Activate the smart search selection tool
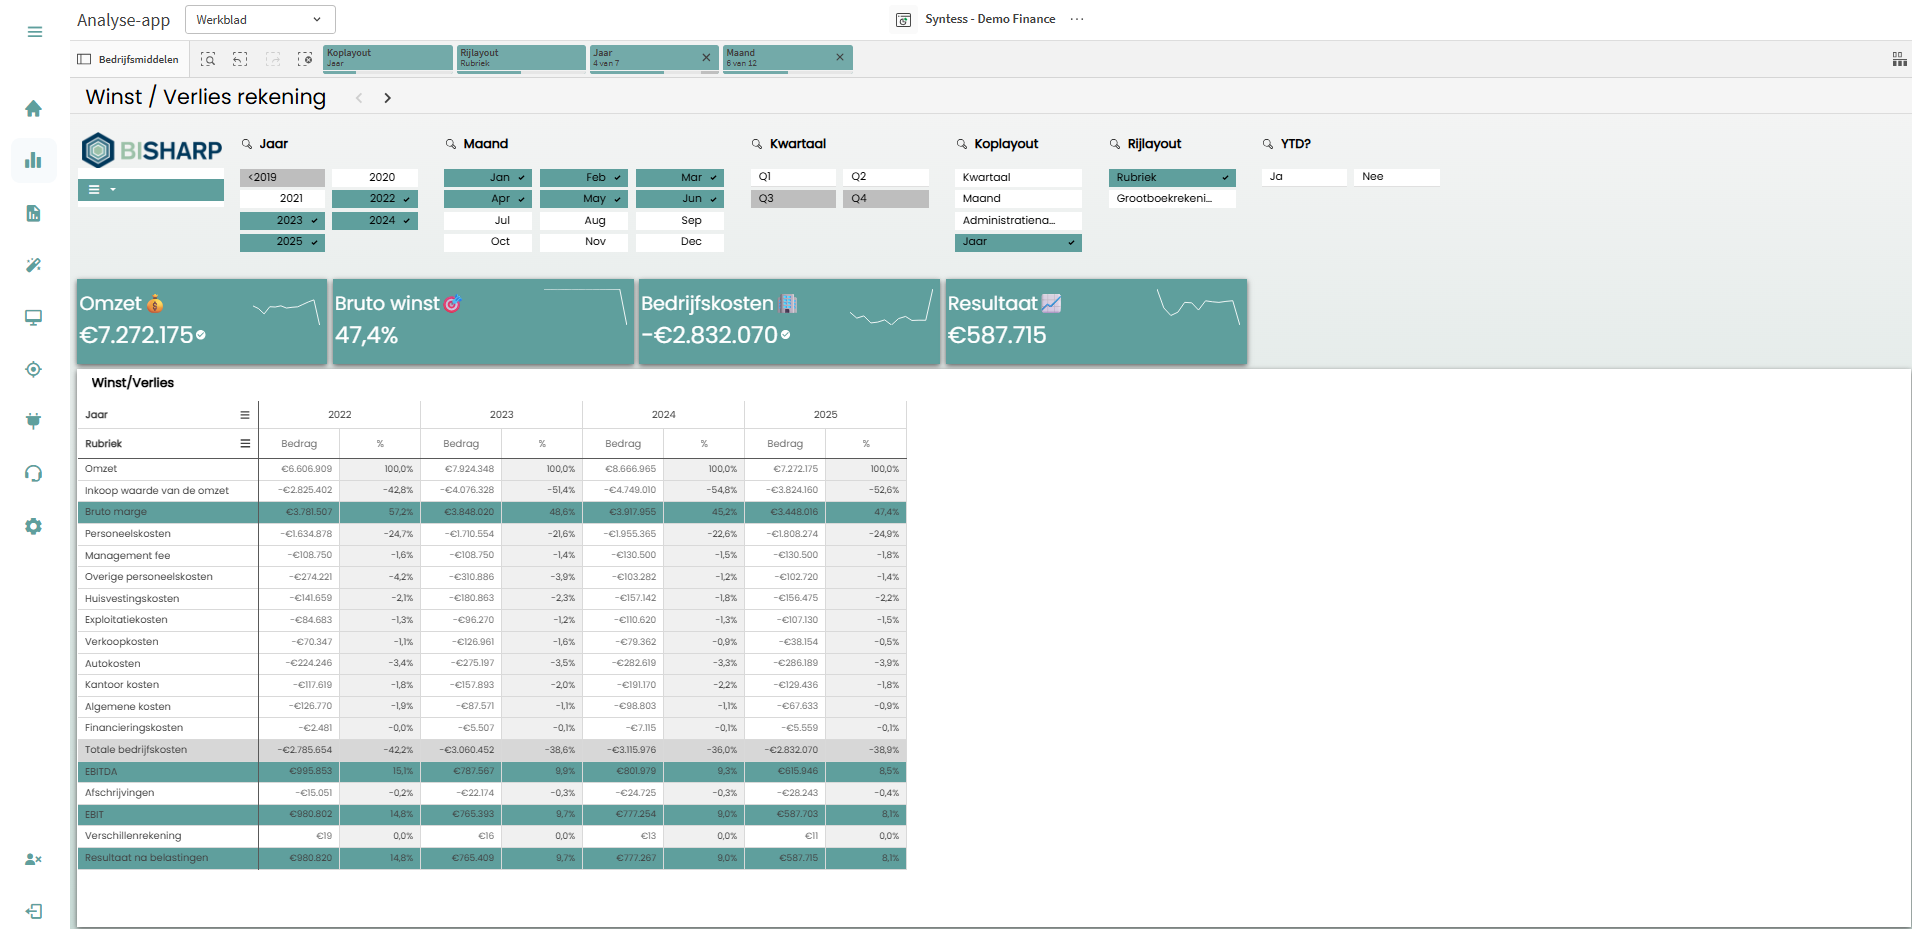 208,59
